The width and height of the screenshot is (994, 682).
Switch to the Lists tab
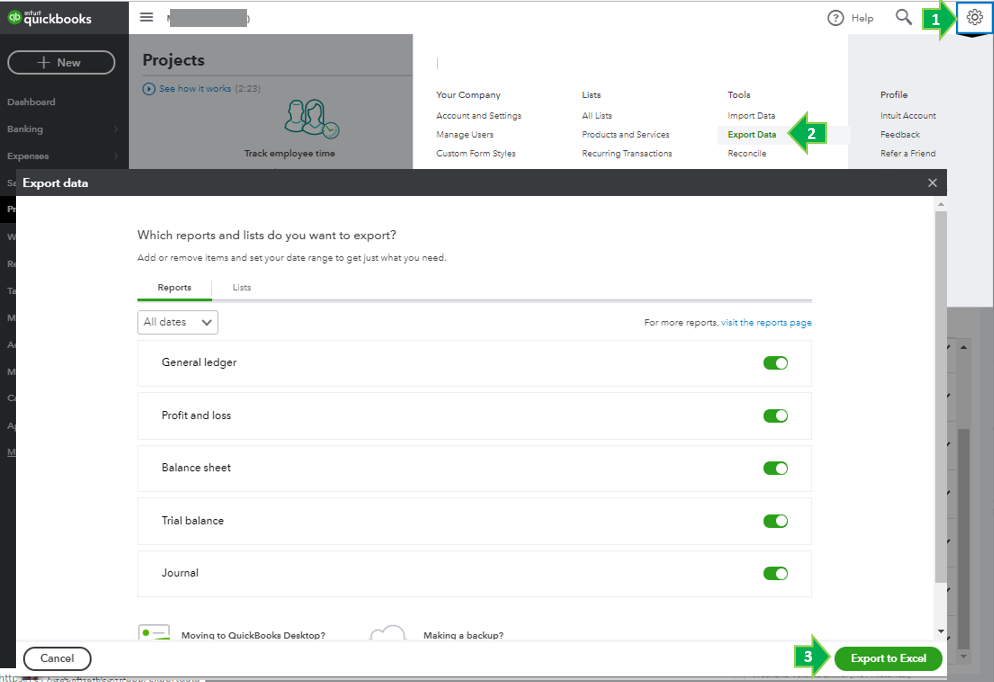point(242,288)
